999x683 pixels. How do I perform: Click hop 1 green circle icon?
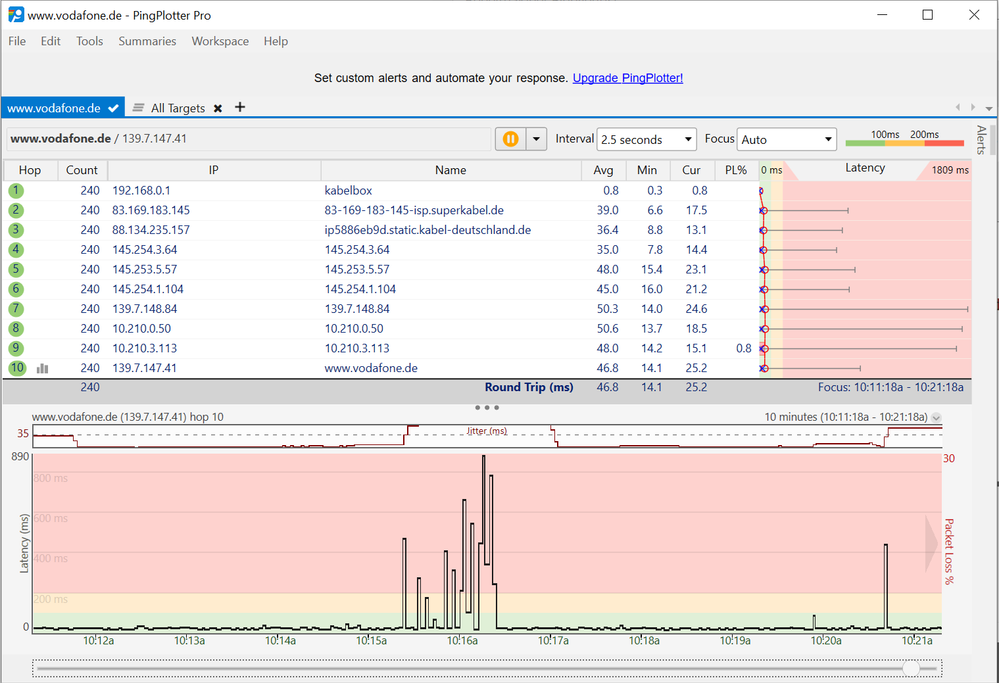click(16, 191)
